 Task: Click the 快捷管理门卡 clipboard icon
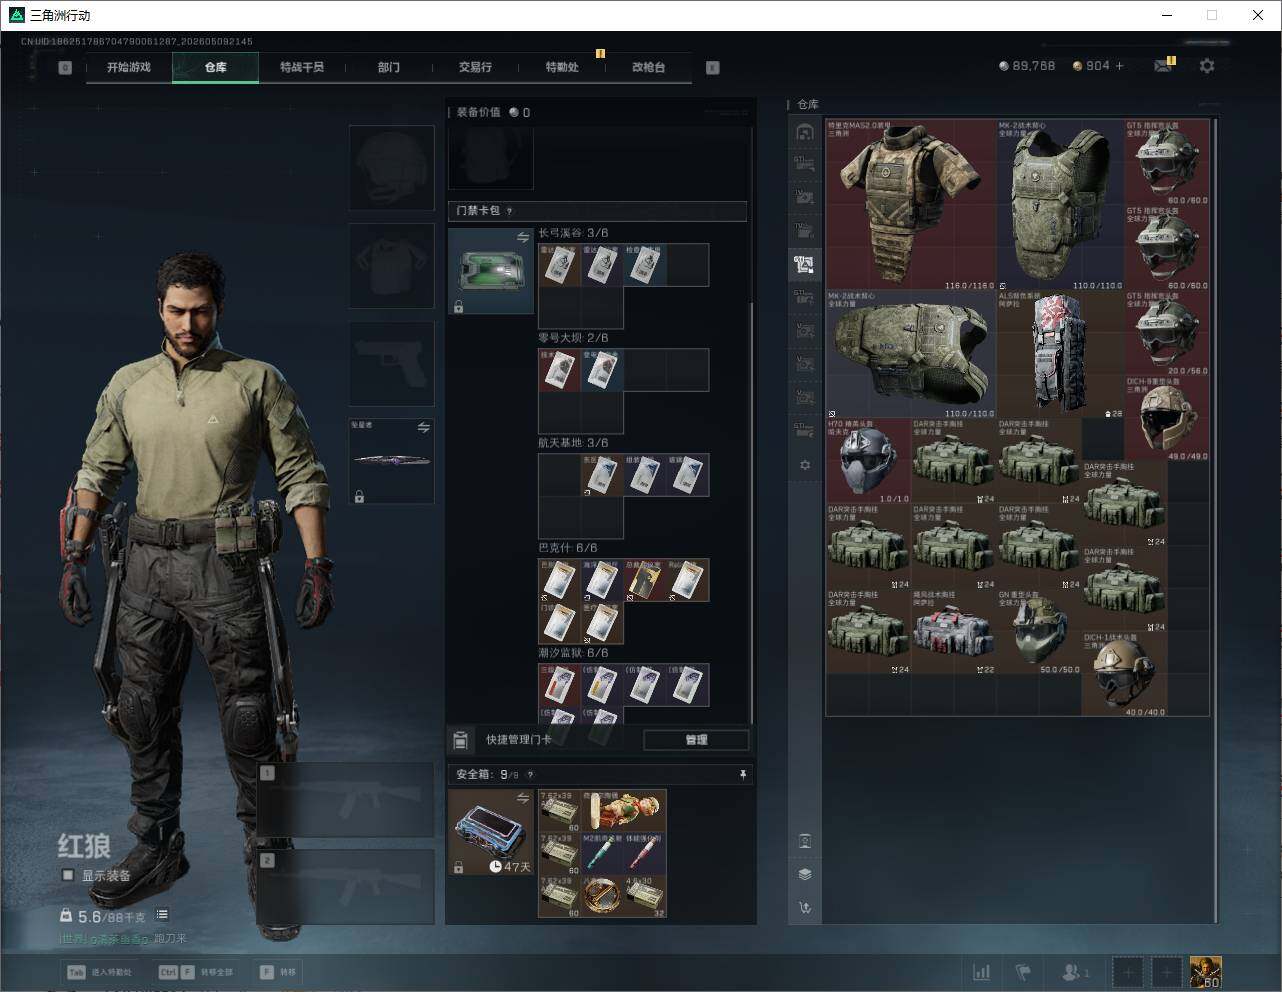(x=460, y=740)
